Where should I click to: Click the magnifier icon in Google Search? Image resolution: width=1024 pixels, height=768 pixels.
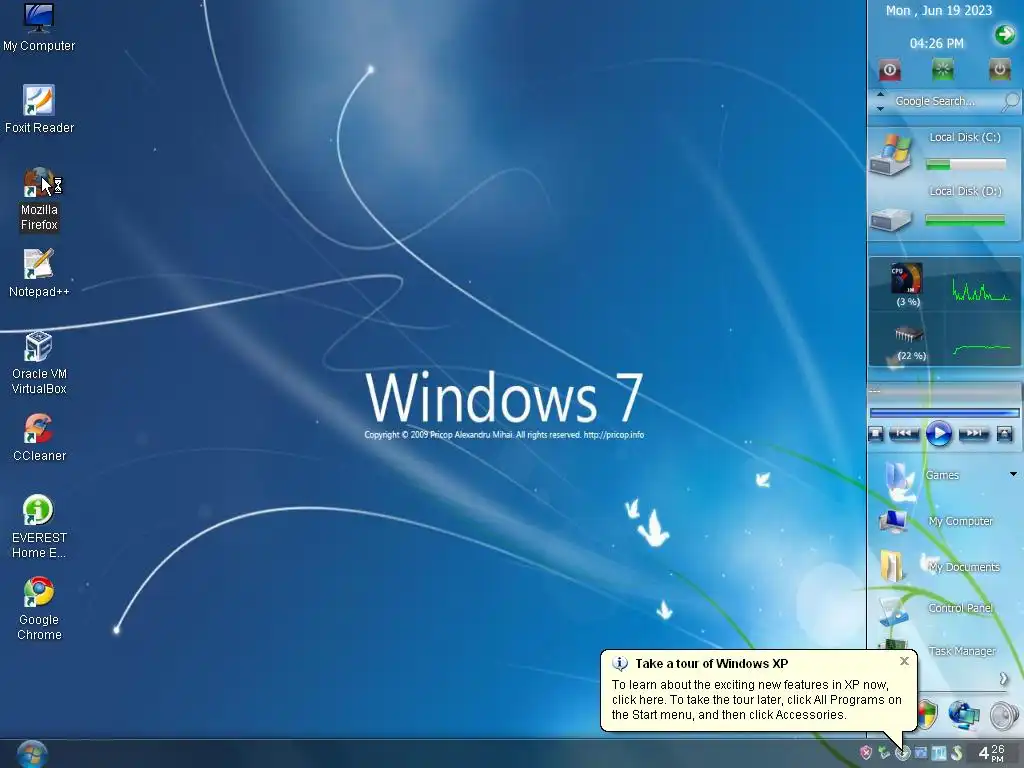pyautogui.click(x=1010, y=101)
